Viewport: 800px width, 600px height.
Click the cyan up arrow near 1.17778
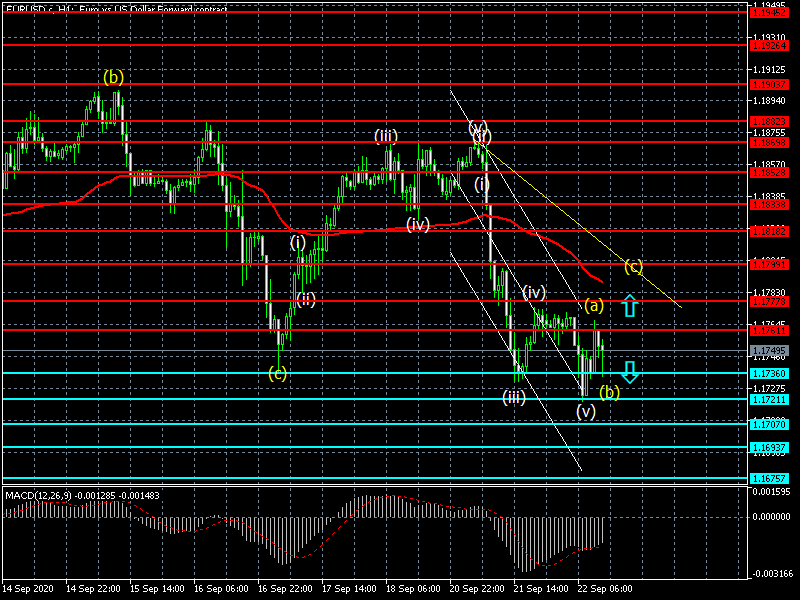point(630,306)
